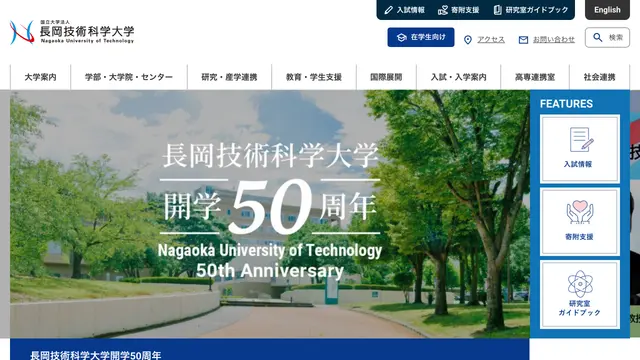
Task: Click the guidebook icon beside 研究室ガイドブック
Action: pyautogui.click(x=497, y=10)
